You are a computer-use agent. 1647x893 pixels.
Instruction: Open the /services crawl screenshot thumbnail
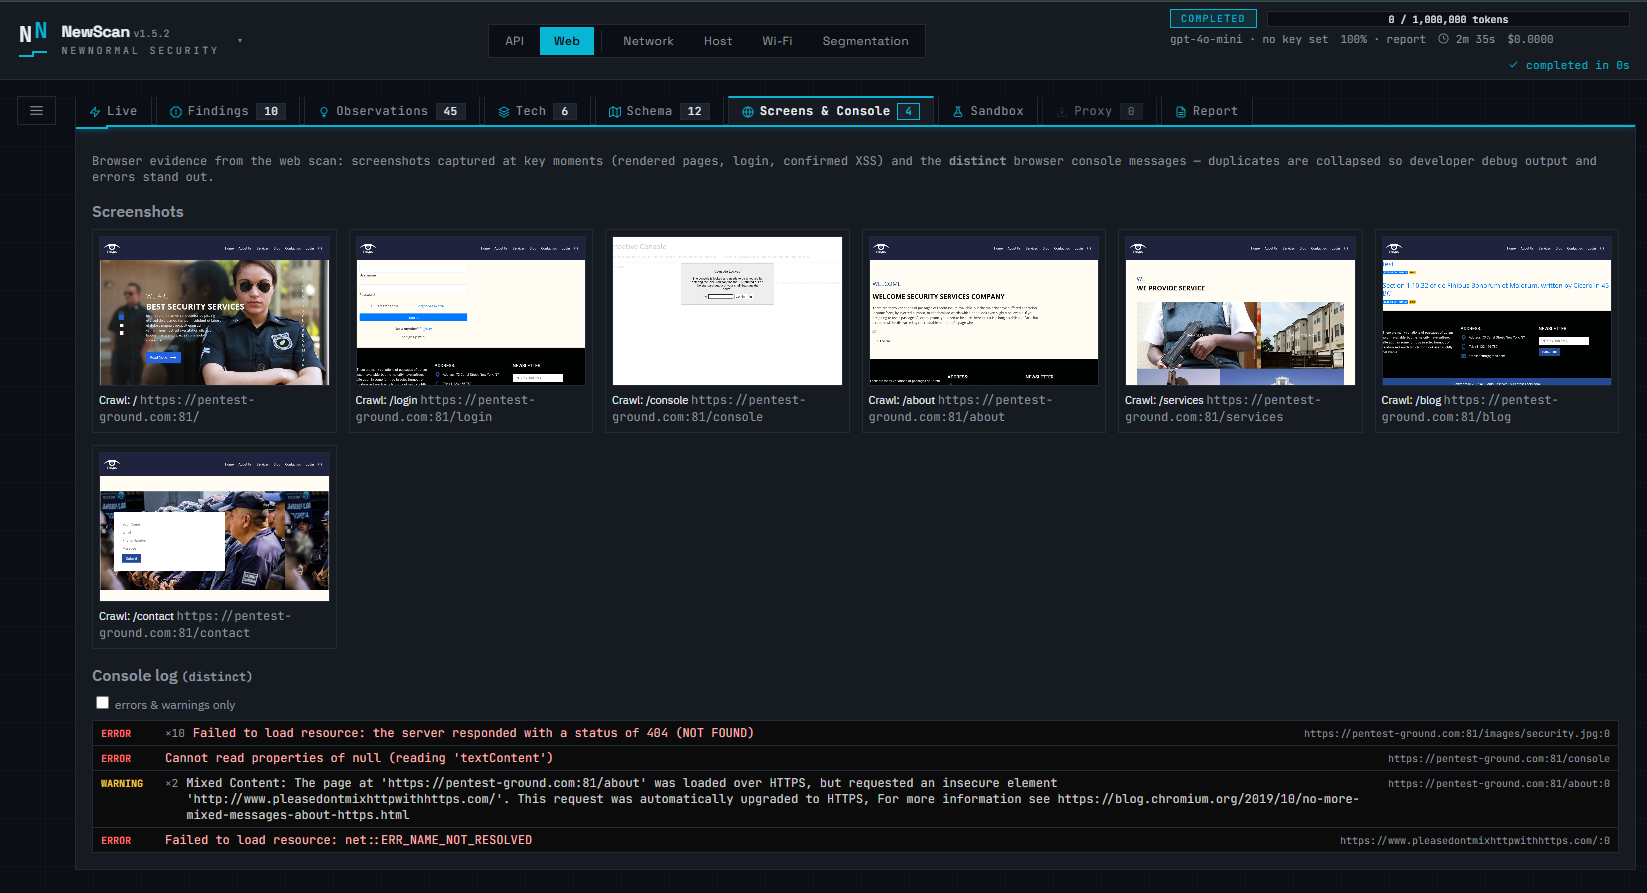(1240, 311)
